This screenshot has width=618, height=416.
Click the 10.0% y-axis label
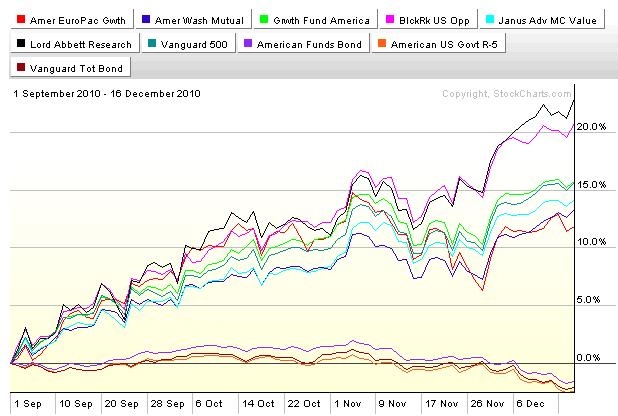point(591,242)
